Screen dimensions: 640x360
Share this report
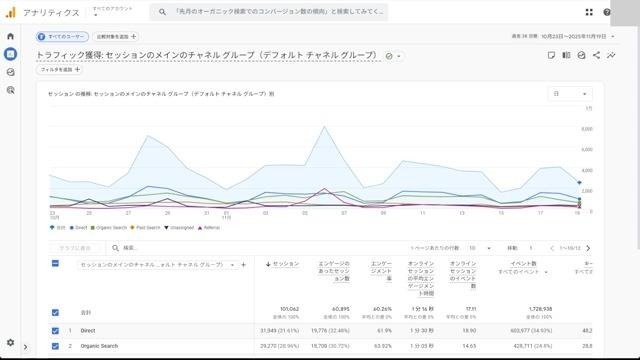596,55
